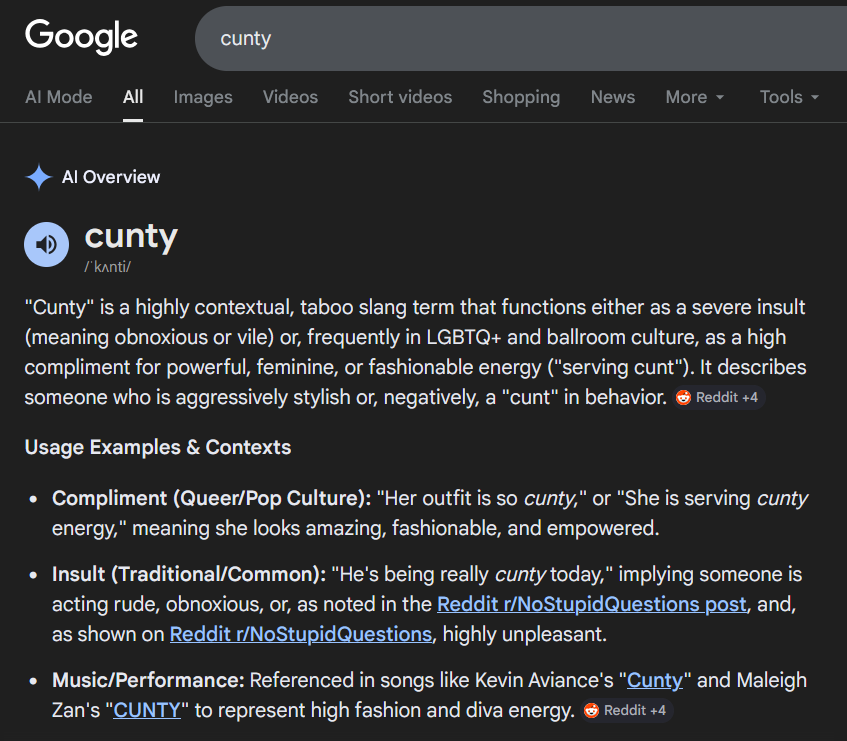Expand the More dropdown menu

coord(694,97)
